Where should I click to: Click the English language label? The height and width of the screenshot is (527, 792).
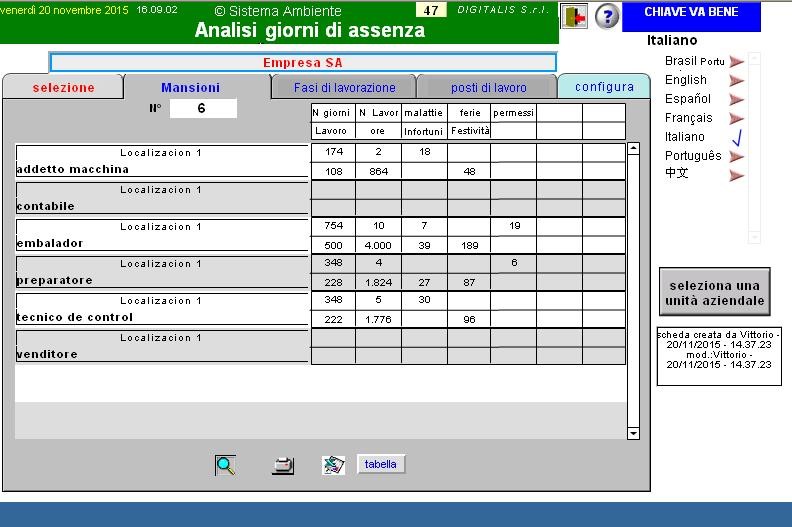pyautogui.click(x=685, y=80)
